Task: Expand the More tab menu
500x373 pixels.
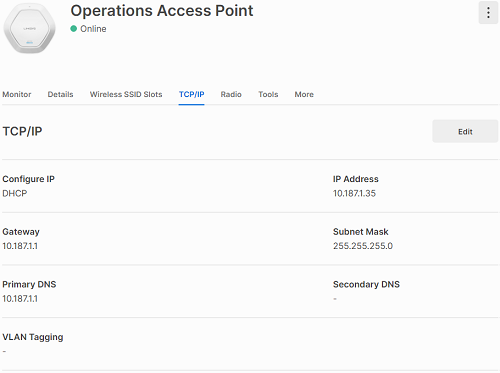Action: [304, 94]
